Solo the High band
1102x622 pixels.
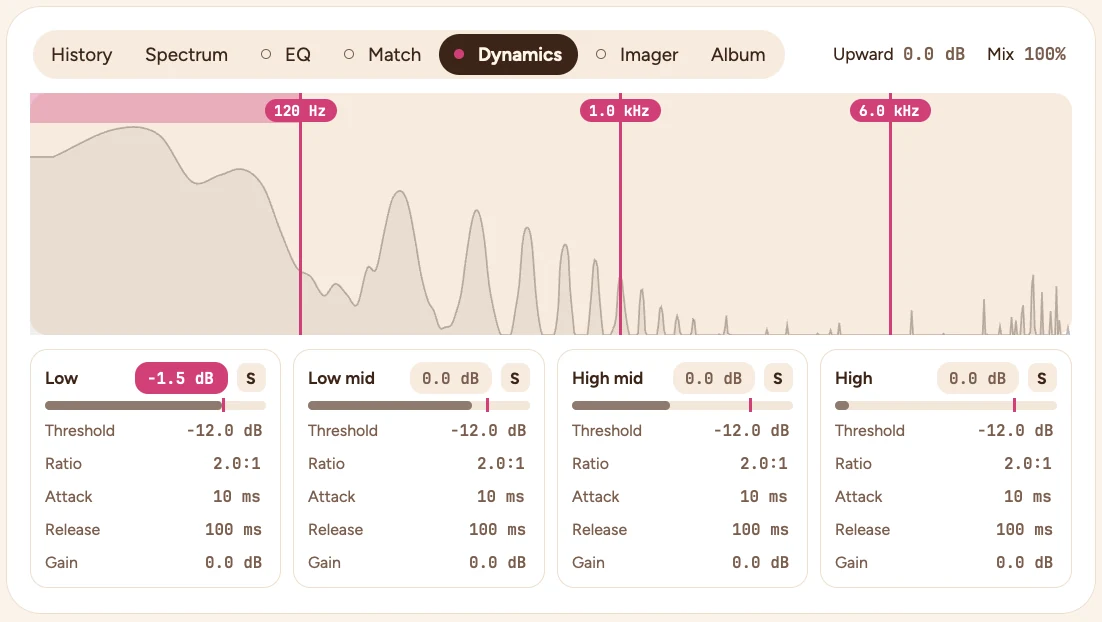click(x=1042, y=378)
